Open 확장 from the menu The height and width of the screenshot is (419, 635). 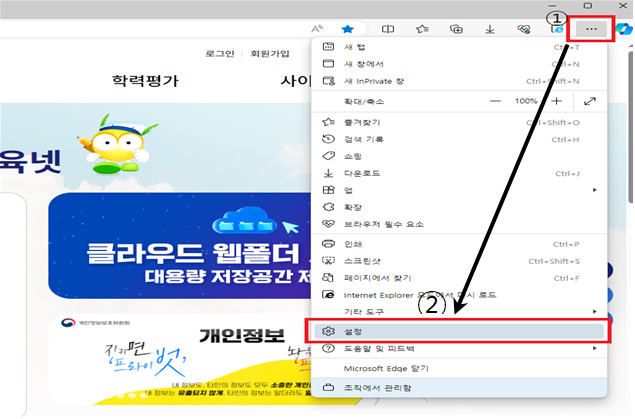[459, 207]
